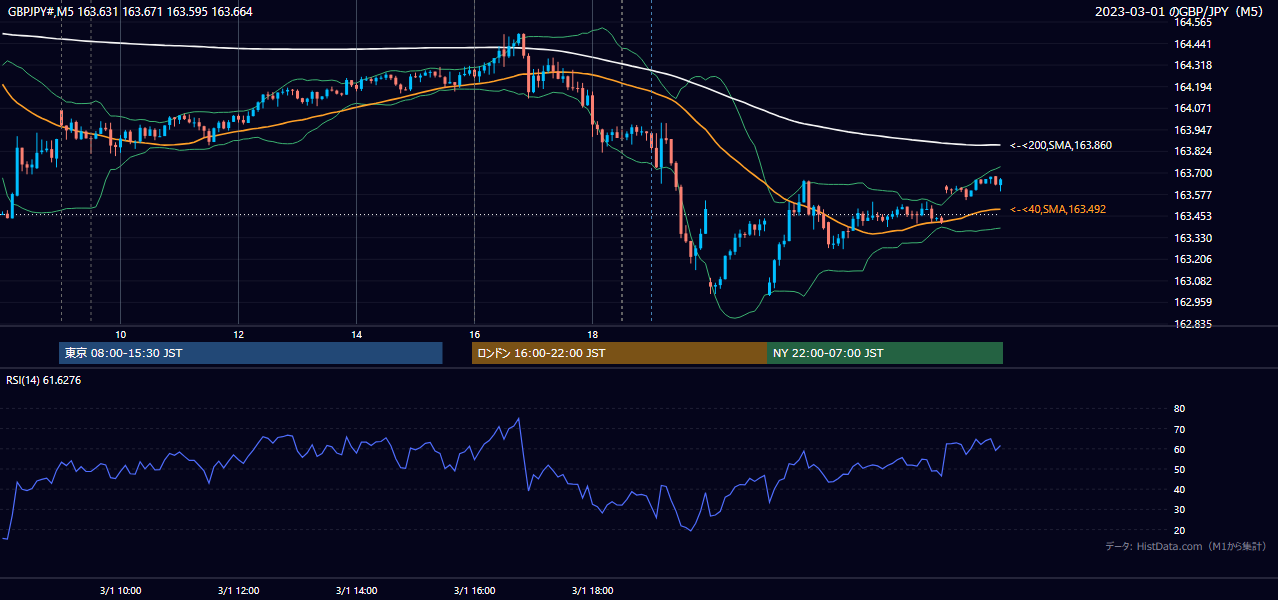Click the 164.318 price axis label
The image size is (1278, 600).
tap(1193, 65)
